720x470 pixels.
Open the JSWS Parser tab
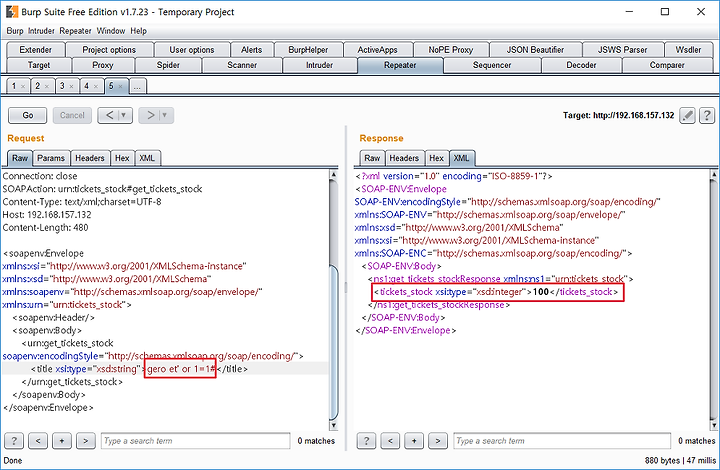click(x=623, y=50)
